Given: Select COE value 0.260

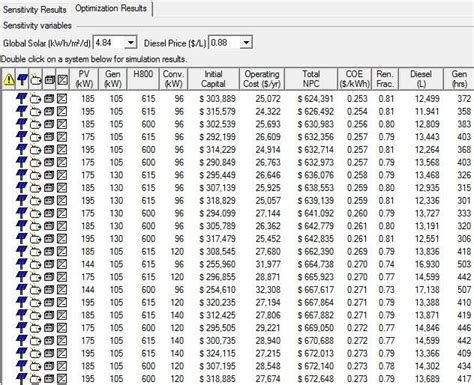Looking at the screenshot, I should click(357, 213).
